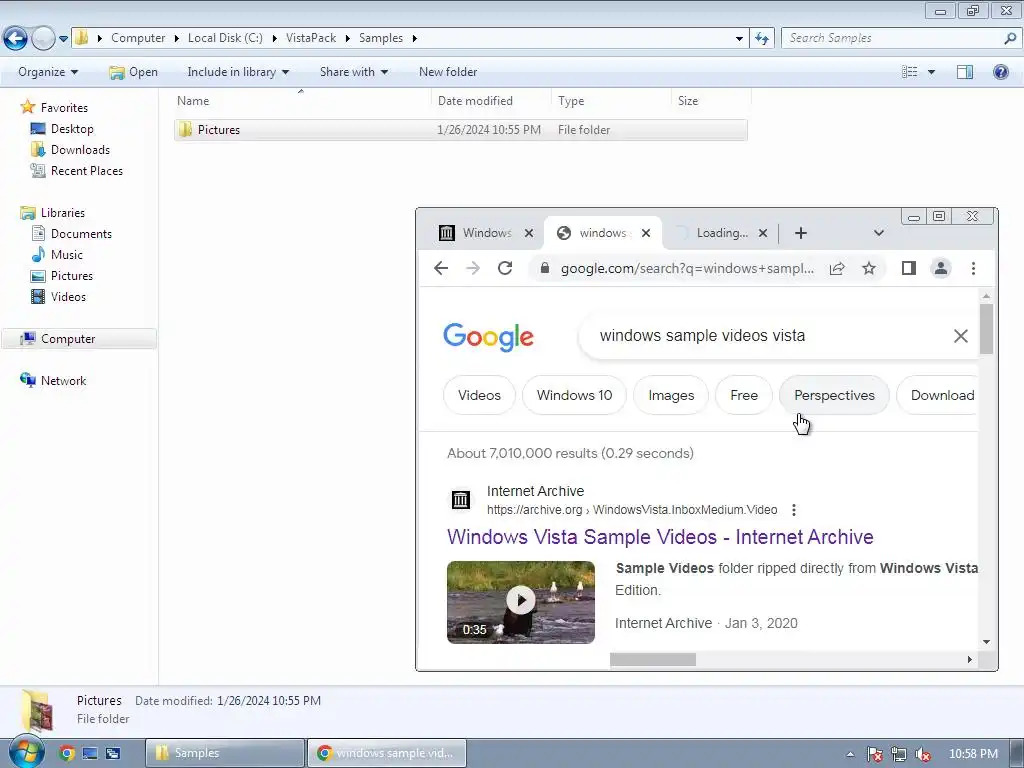
Task: Share this page icon in Chrome
Action: 837,268
